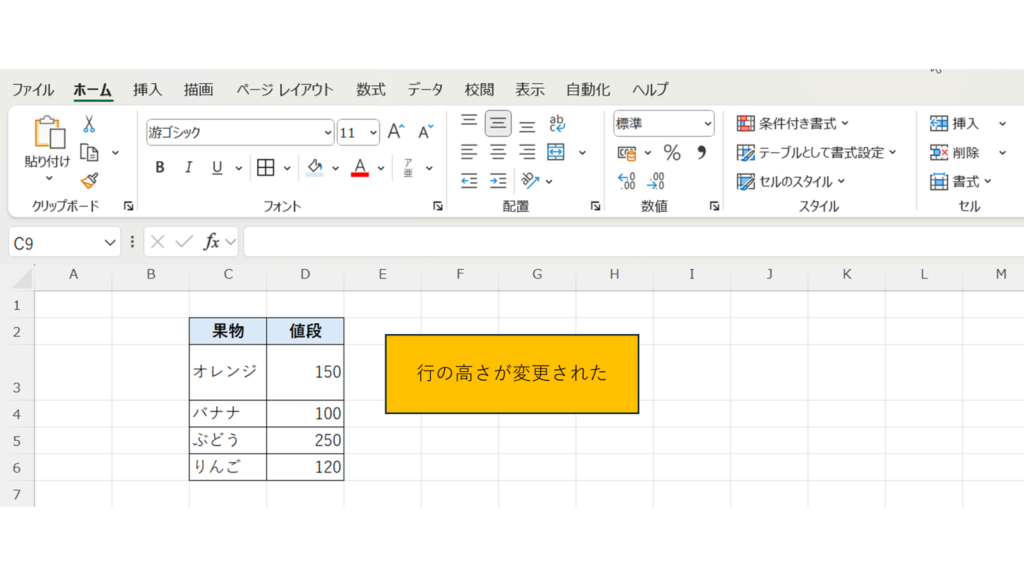1024x576 pixels.
Task: Click the Insert Function fx icon
Action: pyautogui.click(x=211, y=242)
